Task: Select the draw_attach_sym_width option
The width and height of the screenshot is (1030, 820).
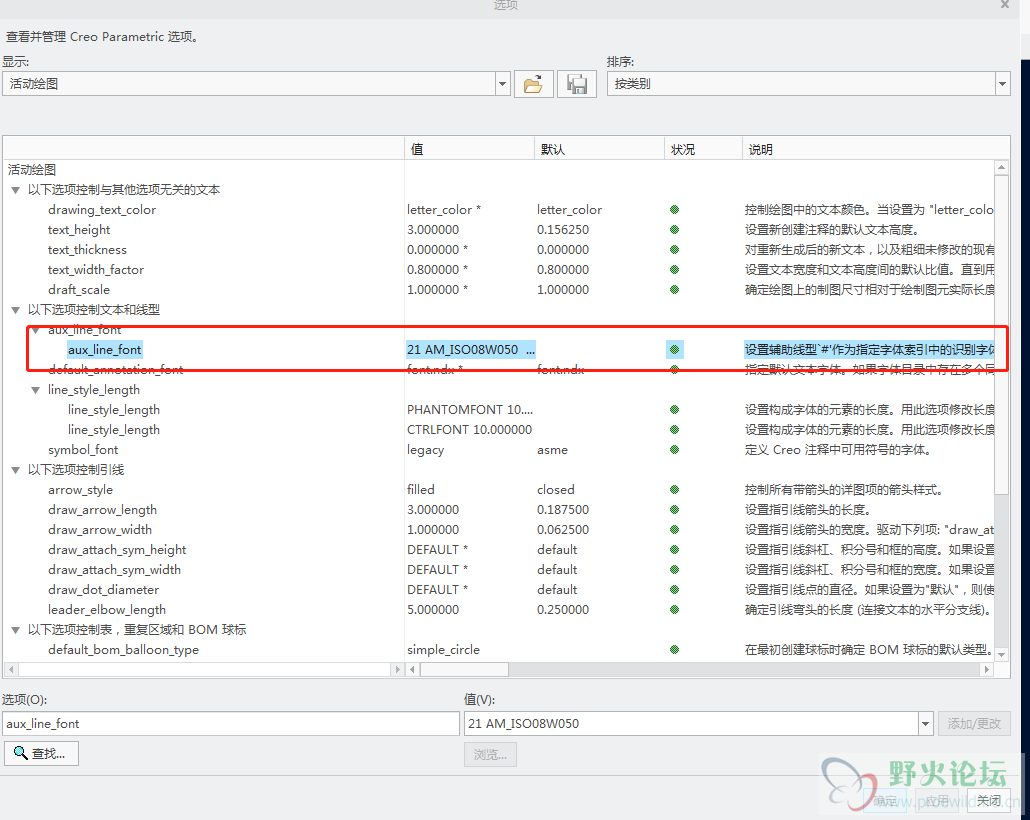Action: click(114, 570)
